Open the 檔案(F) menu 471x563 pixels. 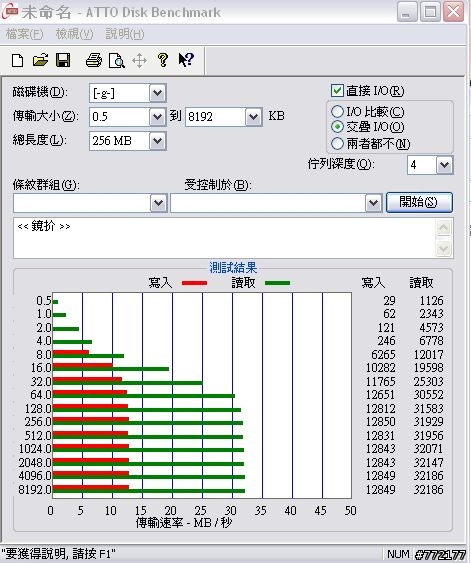click(x=24, y=34)
